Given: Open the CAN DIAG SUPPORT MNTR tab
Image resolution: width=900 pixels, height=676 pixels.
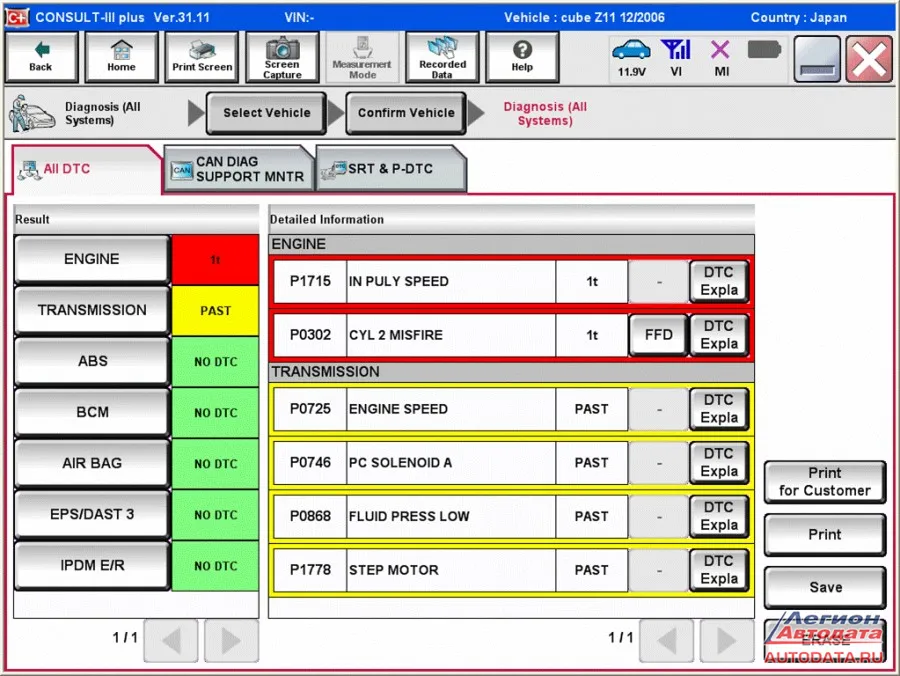Looking at the screenshot, I should coord(239,169).
